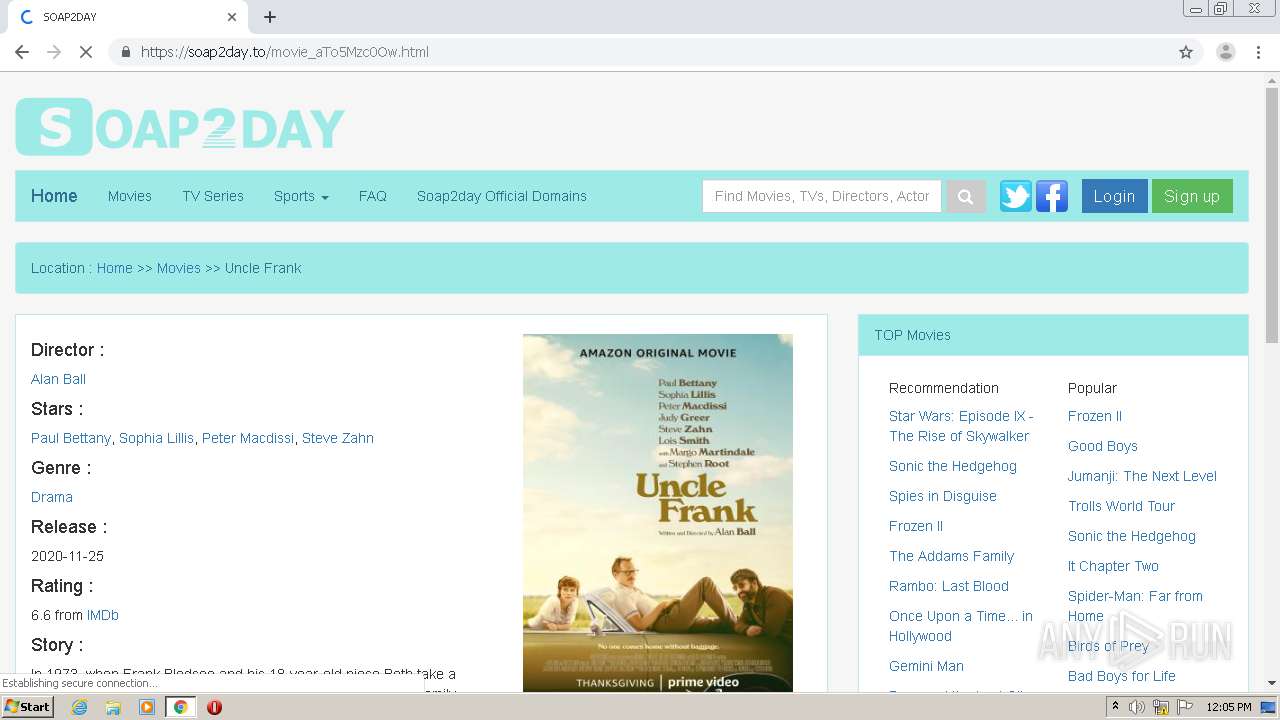The image size is (1280, 720).
Task: Close the SOAP2DAY tab
Action: [232, 17]
